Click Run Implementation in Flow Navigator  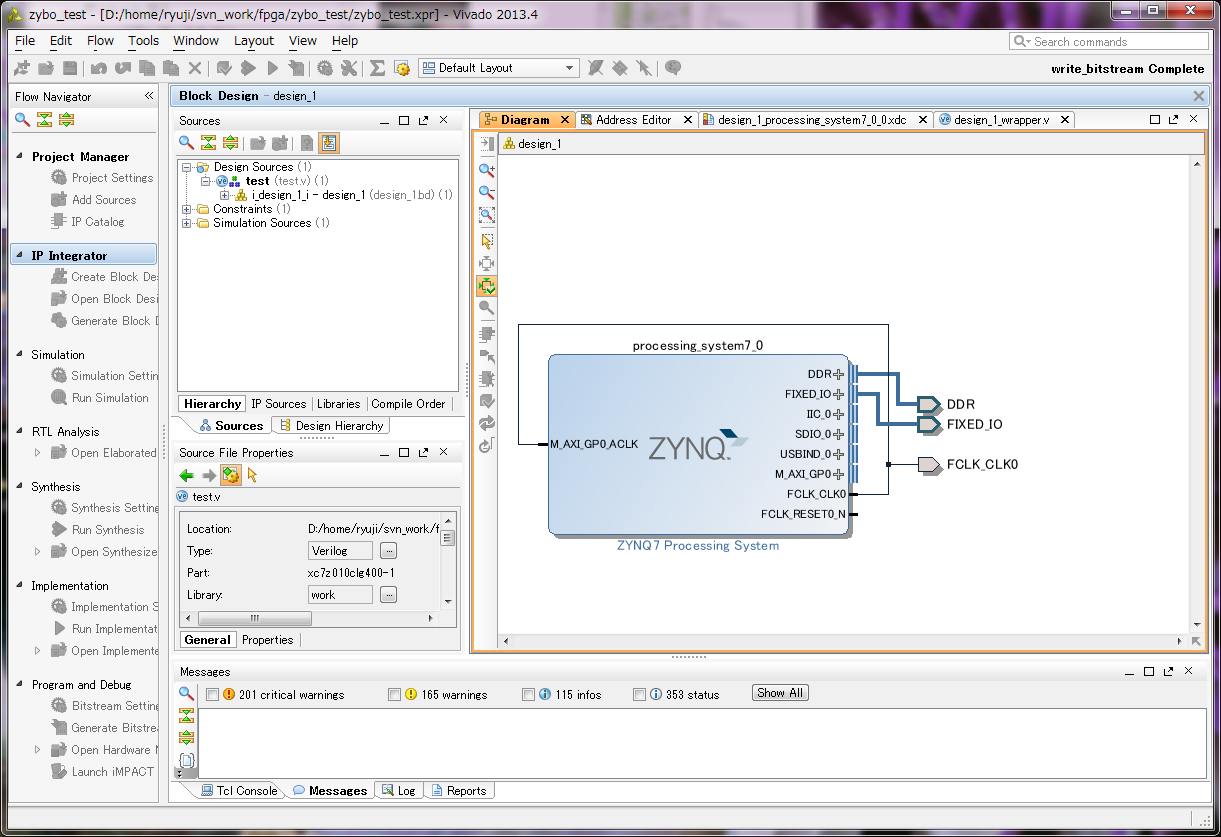click(104, 629)
